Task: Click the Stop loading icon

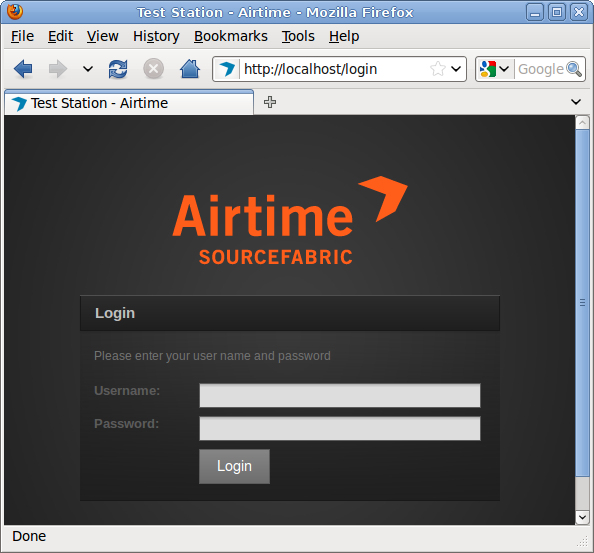Action: tap(153, 69)
